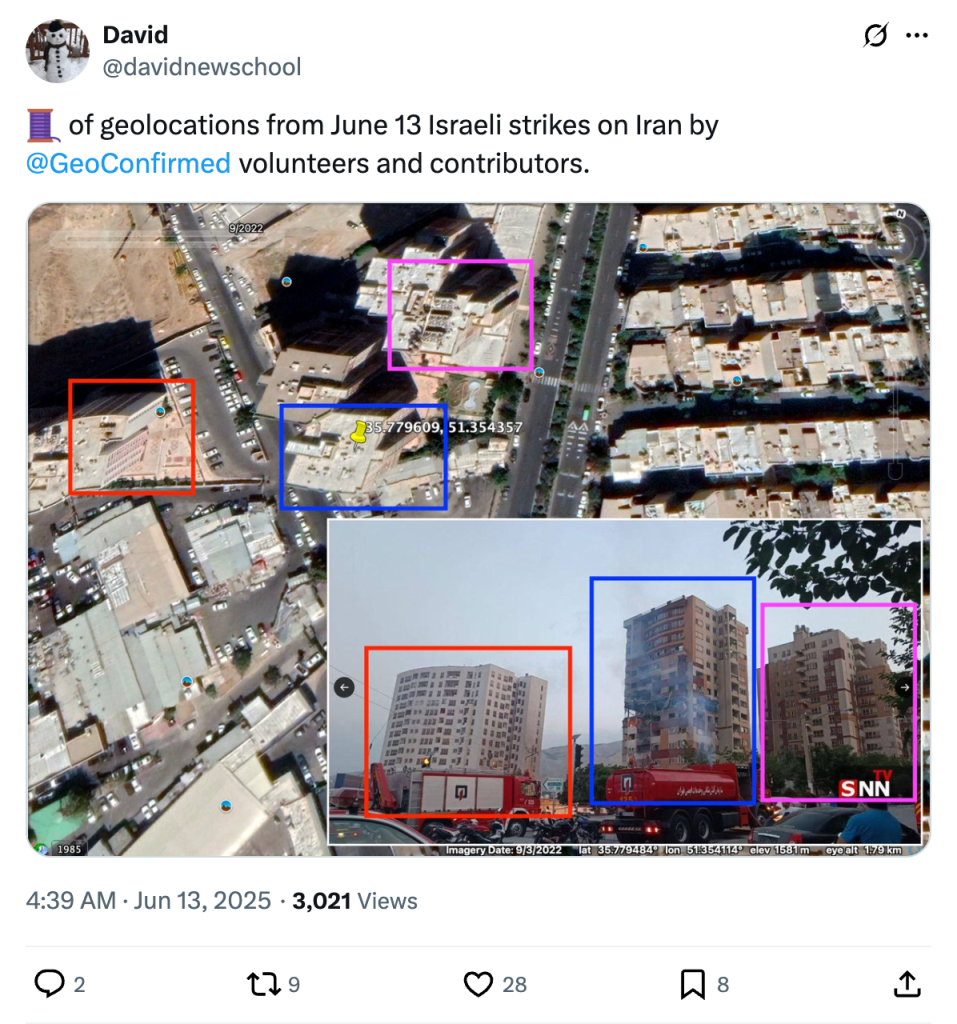957x1024 pixels.
Task: Open David's snowman profile avatar
Action: [57, 51]
